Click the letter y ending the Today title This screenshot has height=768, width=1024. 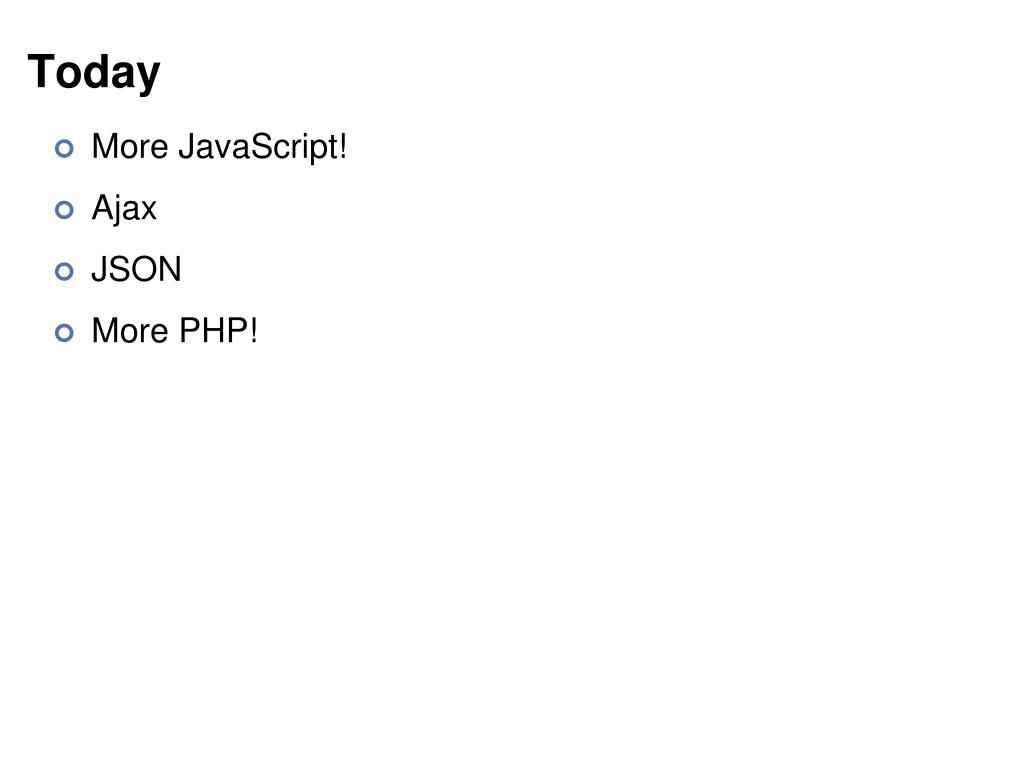point(150,78)
